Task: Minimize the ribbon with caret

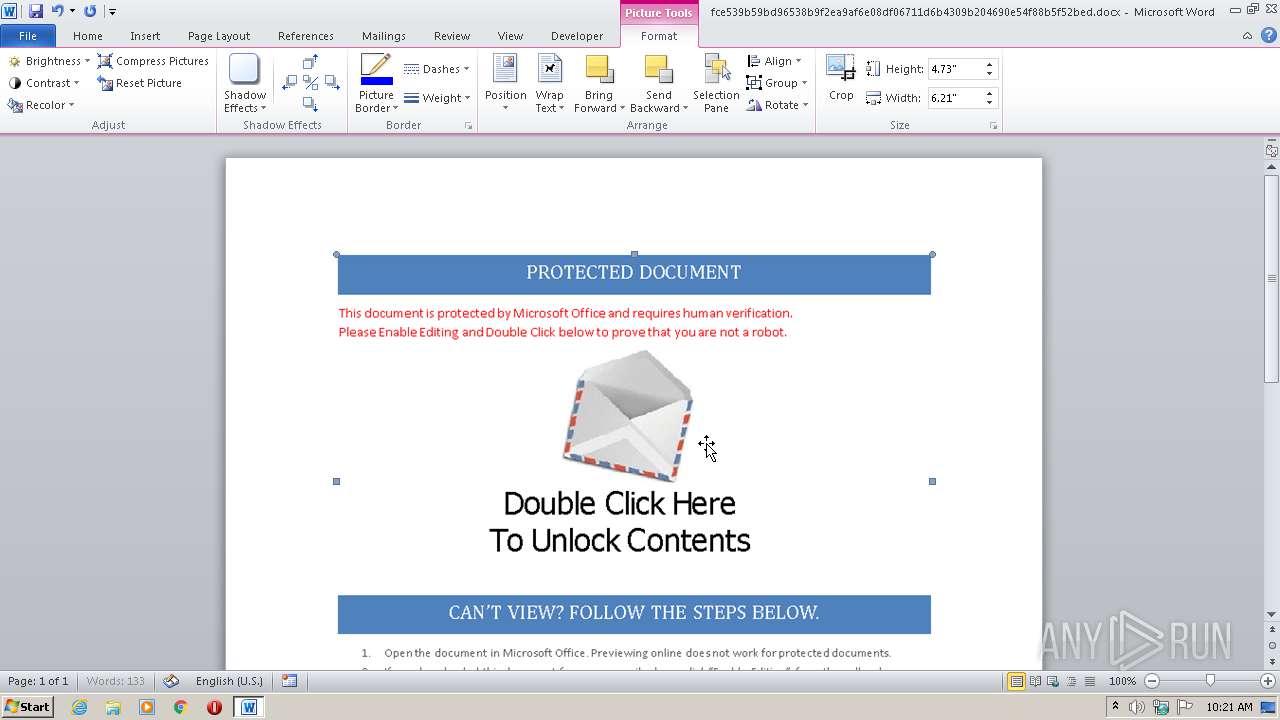Action: coord(1247,36)
